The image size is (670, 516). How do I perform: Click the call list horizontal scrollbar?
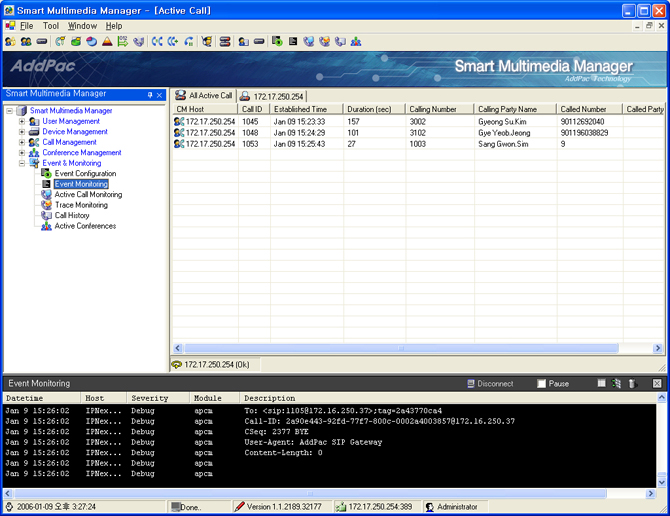tap(400, 349)
